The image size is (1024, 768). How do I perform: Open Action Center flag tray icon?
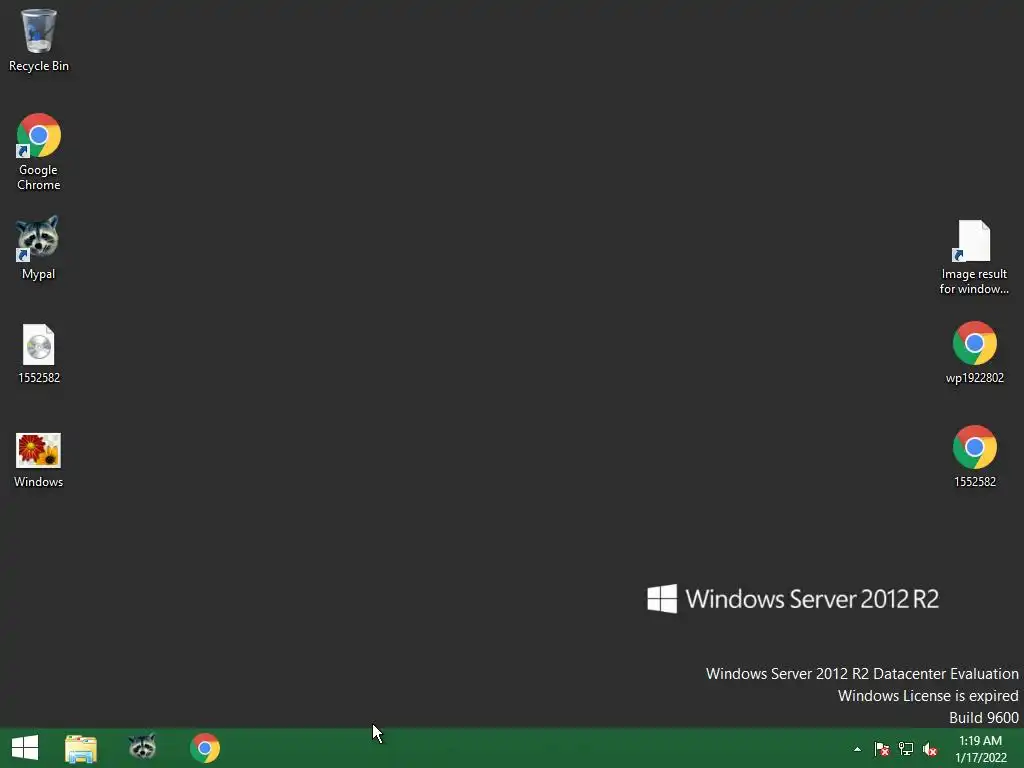(882, 749)
